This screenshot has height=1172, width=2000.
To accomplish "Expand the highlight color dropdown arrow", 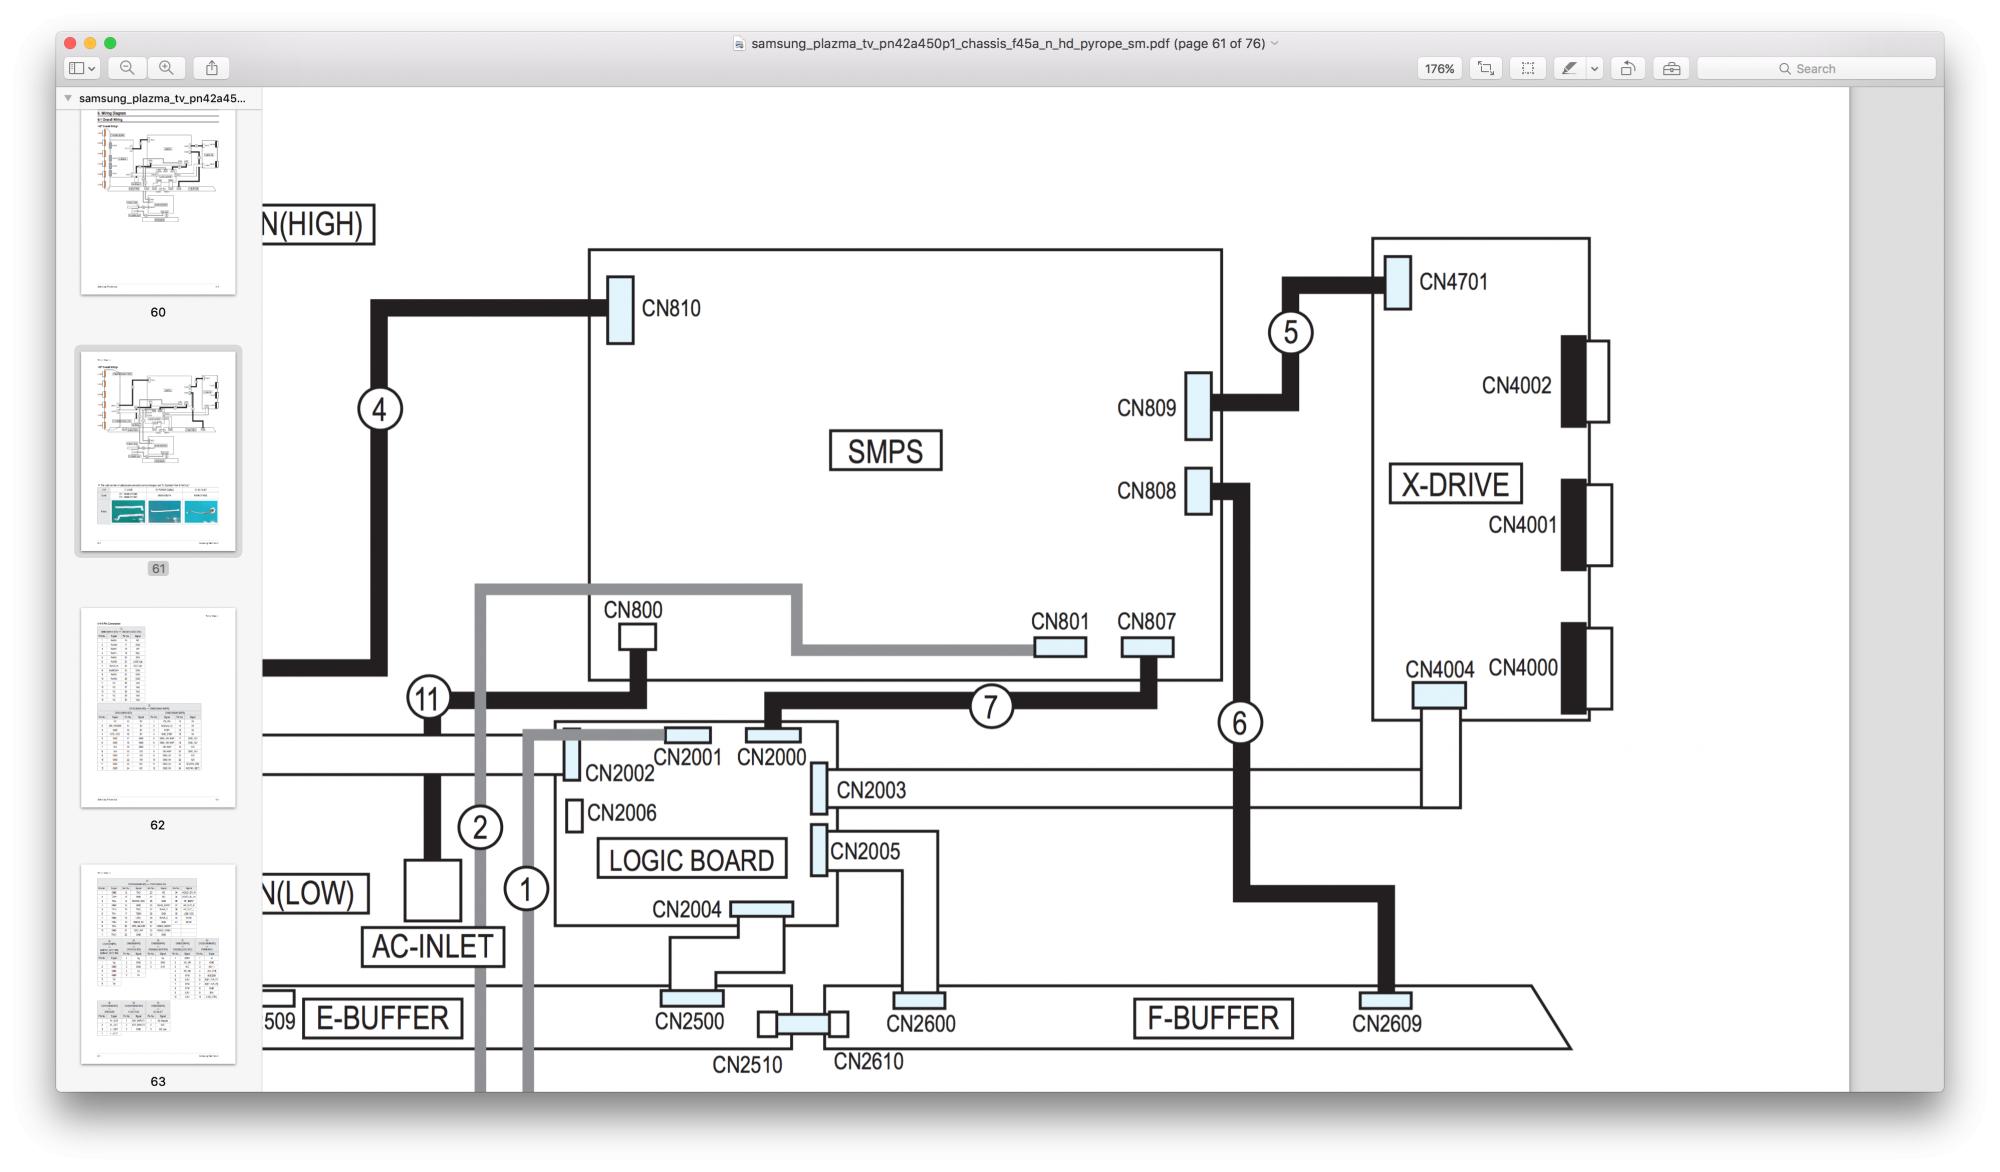I will coord(1595,68).
